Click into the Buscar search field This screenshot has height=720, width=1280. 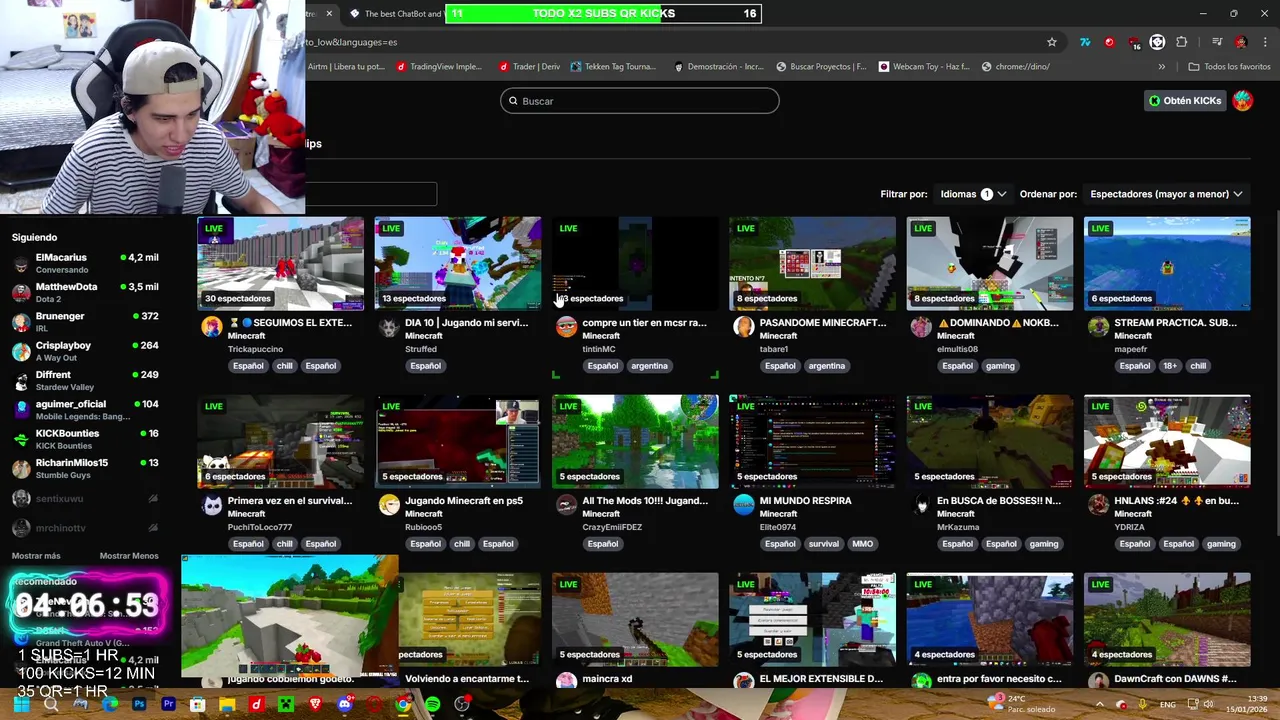point(640,101)
